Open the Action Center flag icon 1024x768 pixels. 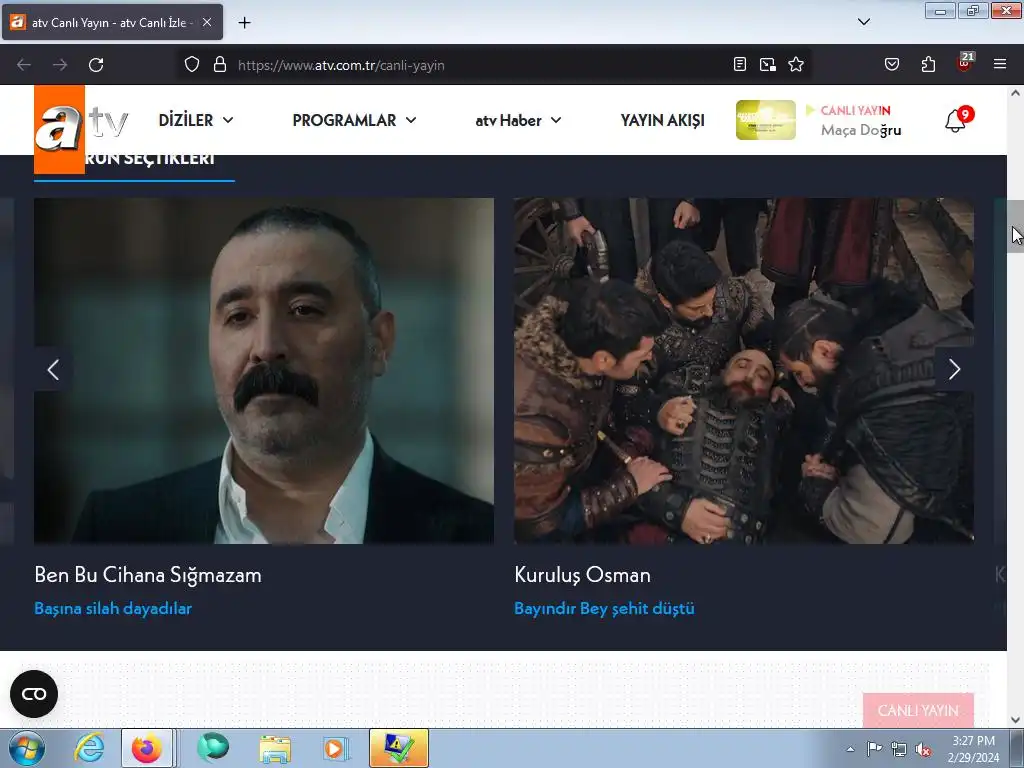pyautogui.click(x=874, y=749)
